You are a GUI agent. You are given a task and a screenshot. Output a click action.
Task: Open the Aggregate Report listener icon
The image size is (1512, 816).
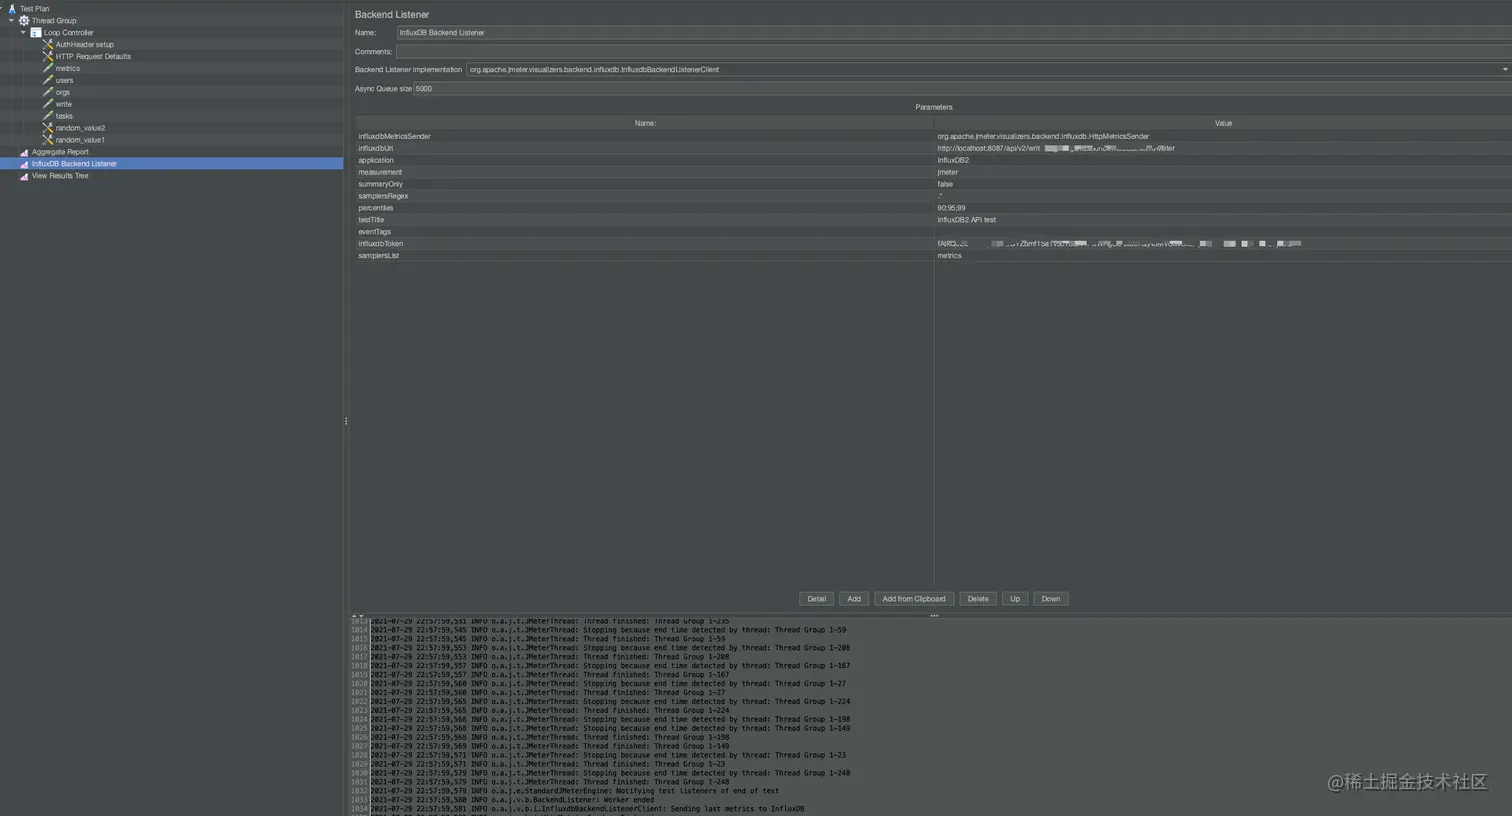click(x=24, y=152)
